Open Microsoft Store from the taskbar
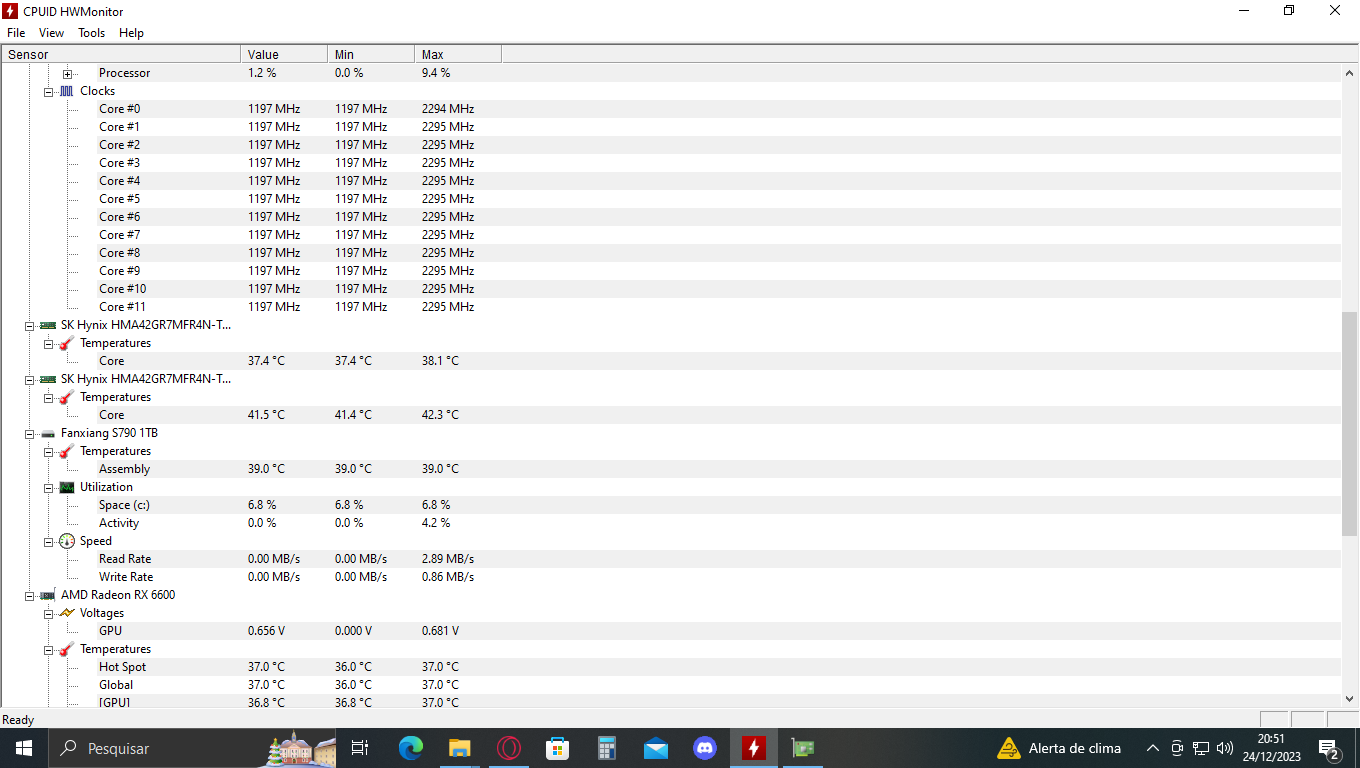 [558, 748]
